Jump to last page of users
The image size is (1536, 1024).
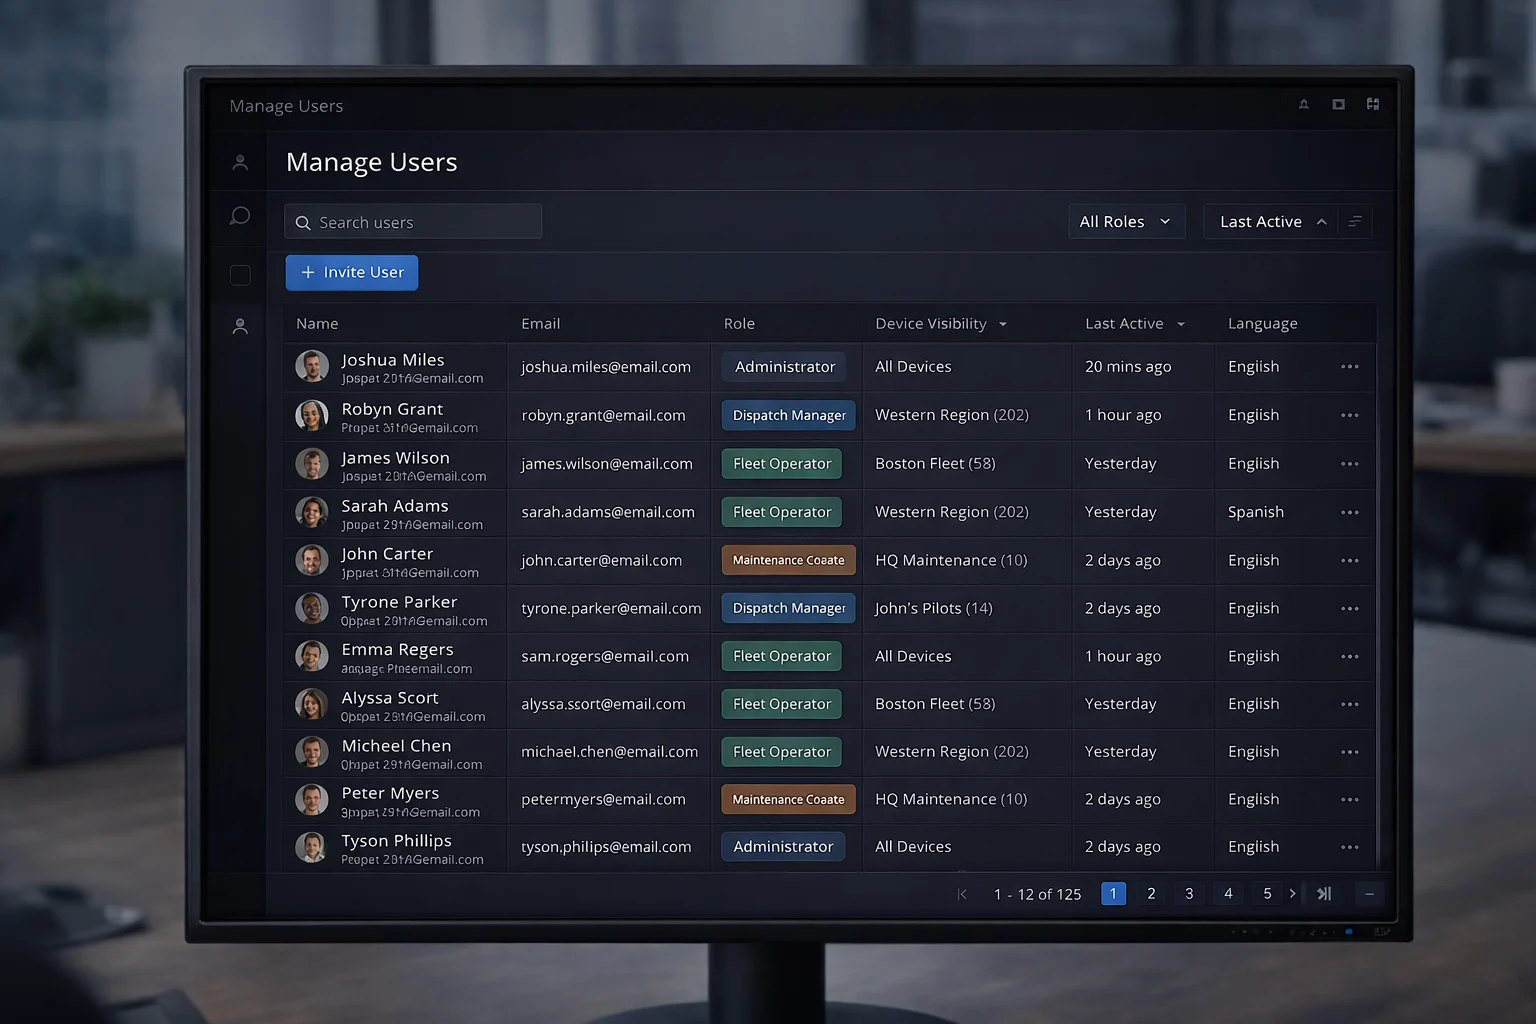coord(1324,894)
